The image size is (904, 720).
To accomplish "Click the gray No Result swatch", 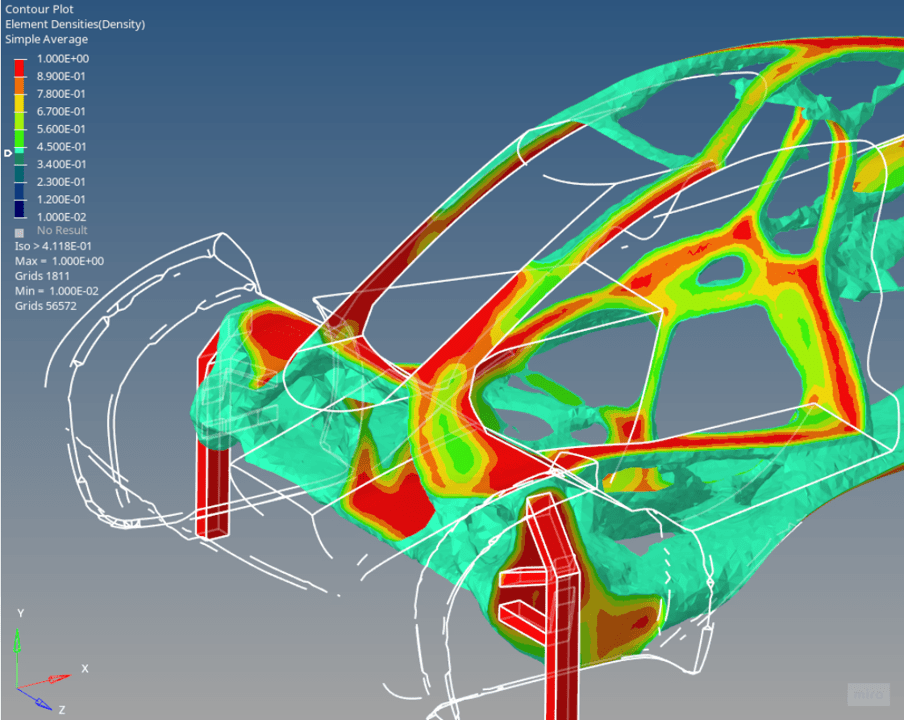I will pyautogui.click(x=19, y=231).
